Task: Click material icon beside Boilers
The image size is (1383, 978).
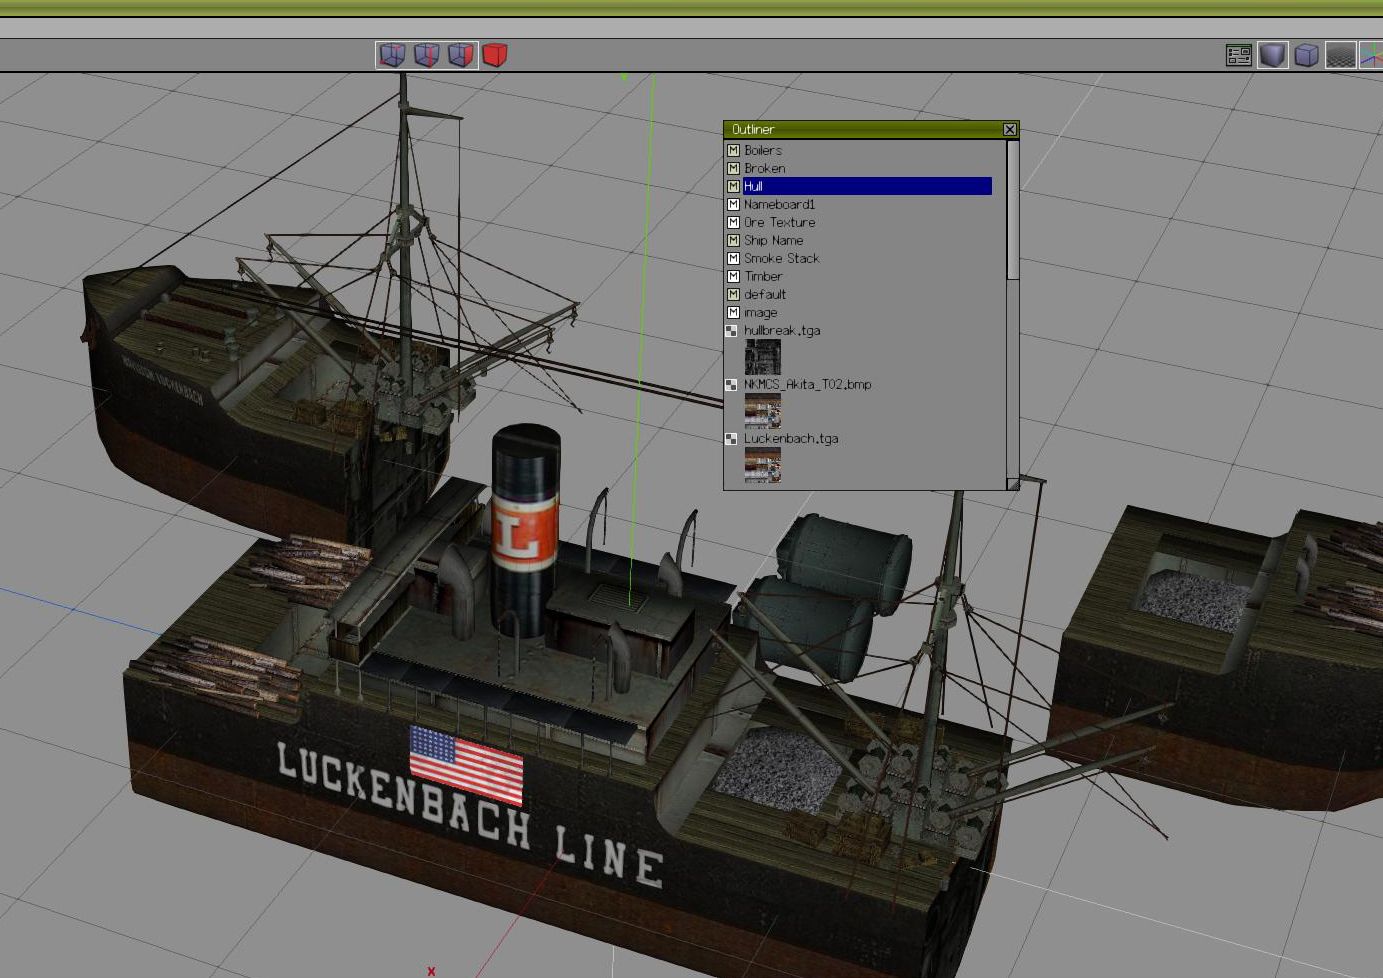Action: (733, 150)
